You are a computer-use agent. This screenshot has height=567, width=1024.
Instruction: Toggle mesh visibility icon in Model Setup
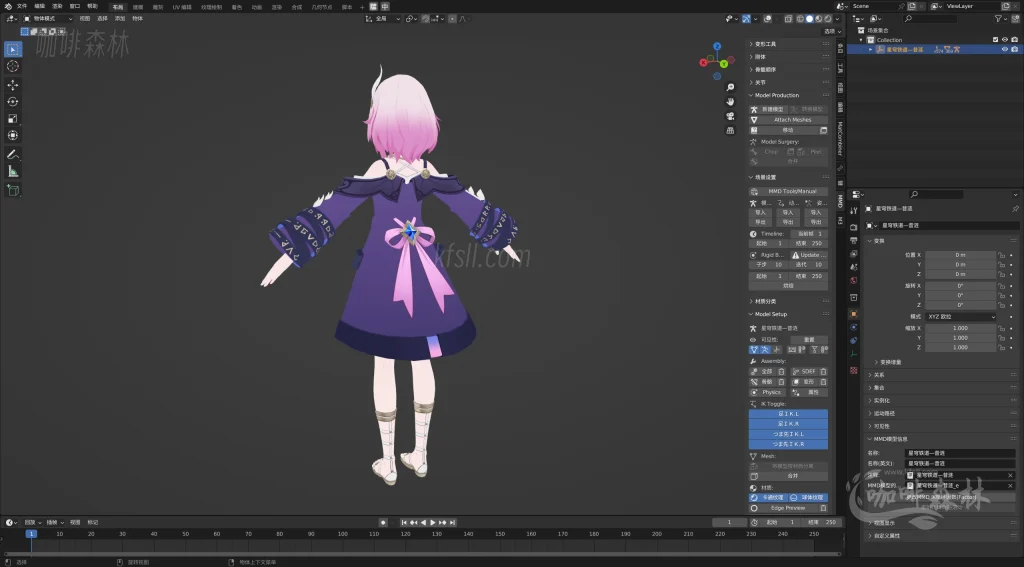point(754,350)
